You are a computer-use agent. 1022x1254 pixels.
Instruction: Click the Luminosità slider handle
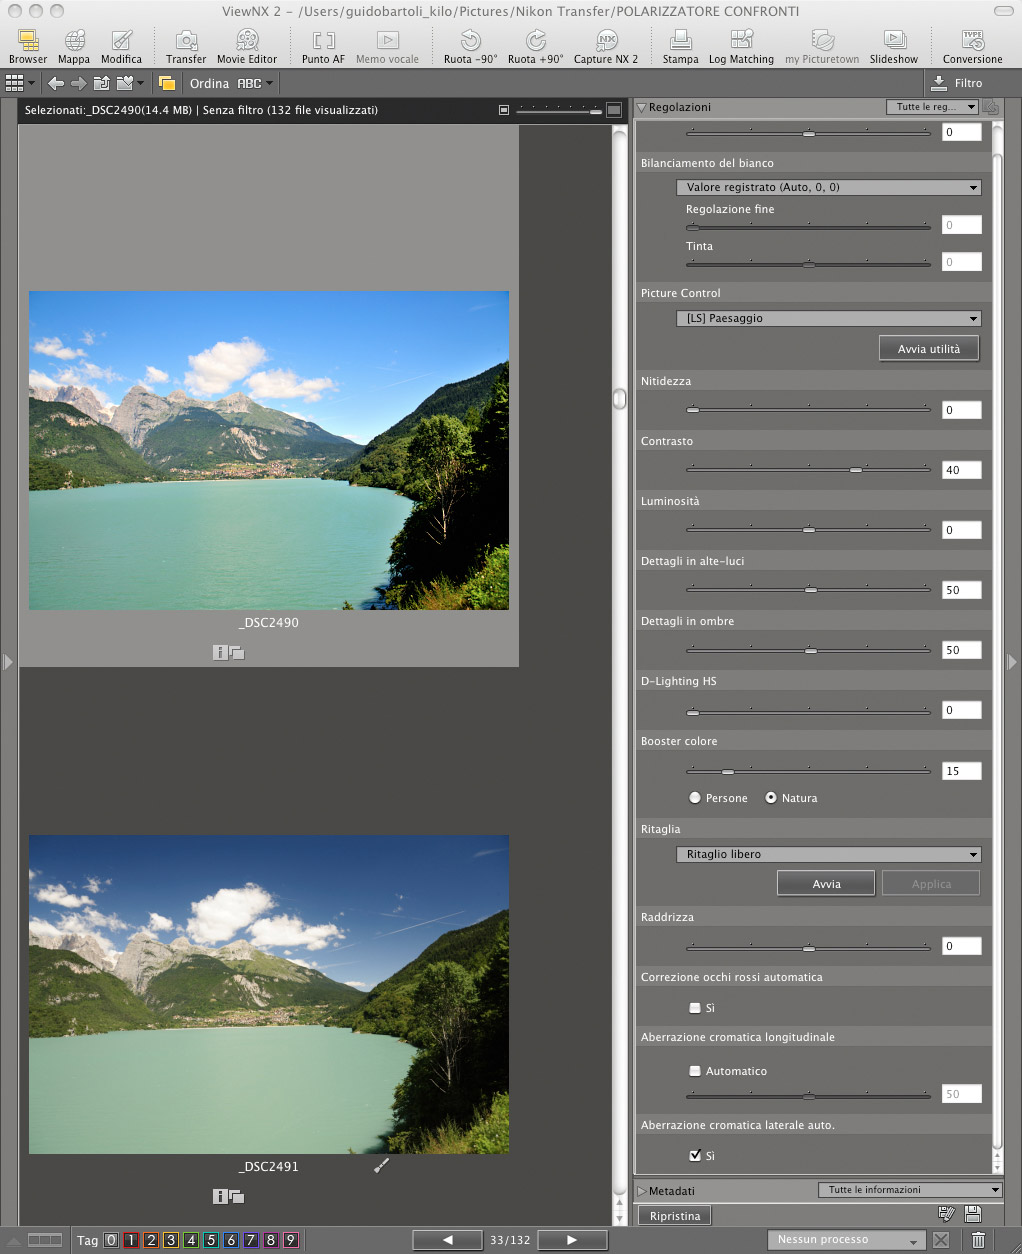pos(809,529)
